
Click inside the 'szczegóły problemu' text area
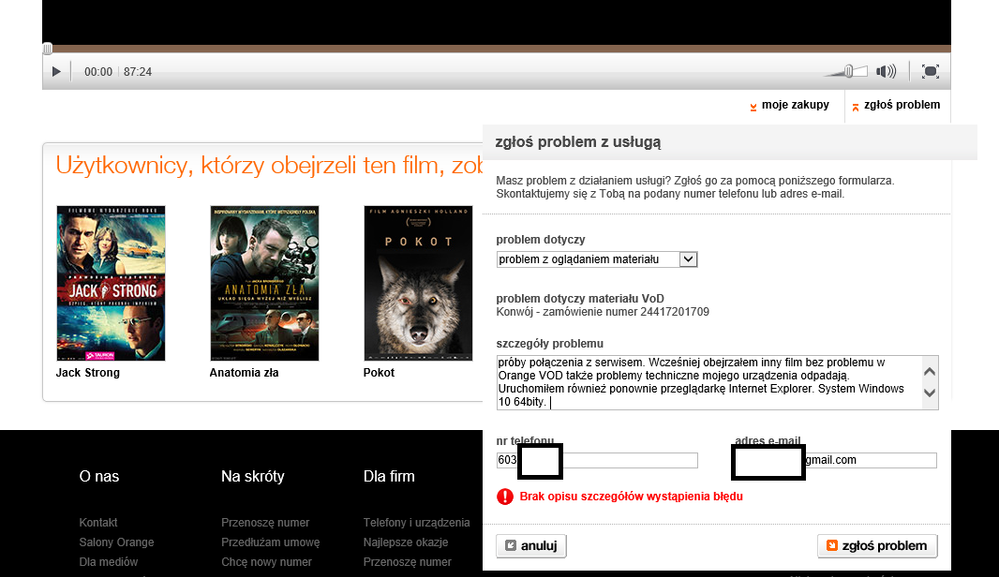pyautogui.click(x=708, y=382)
